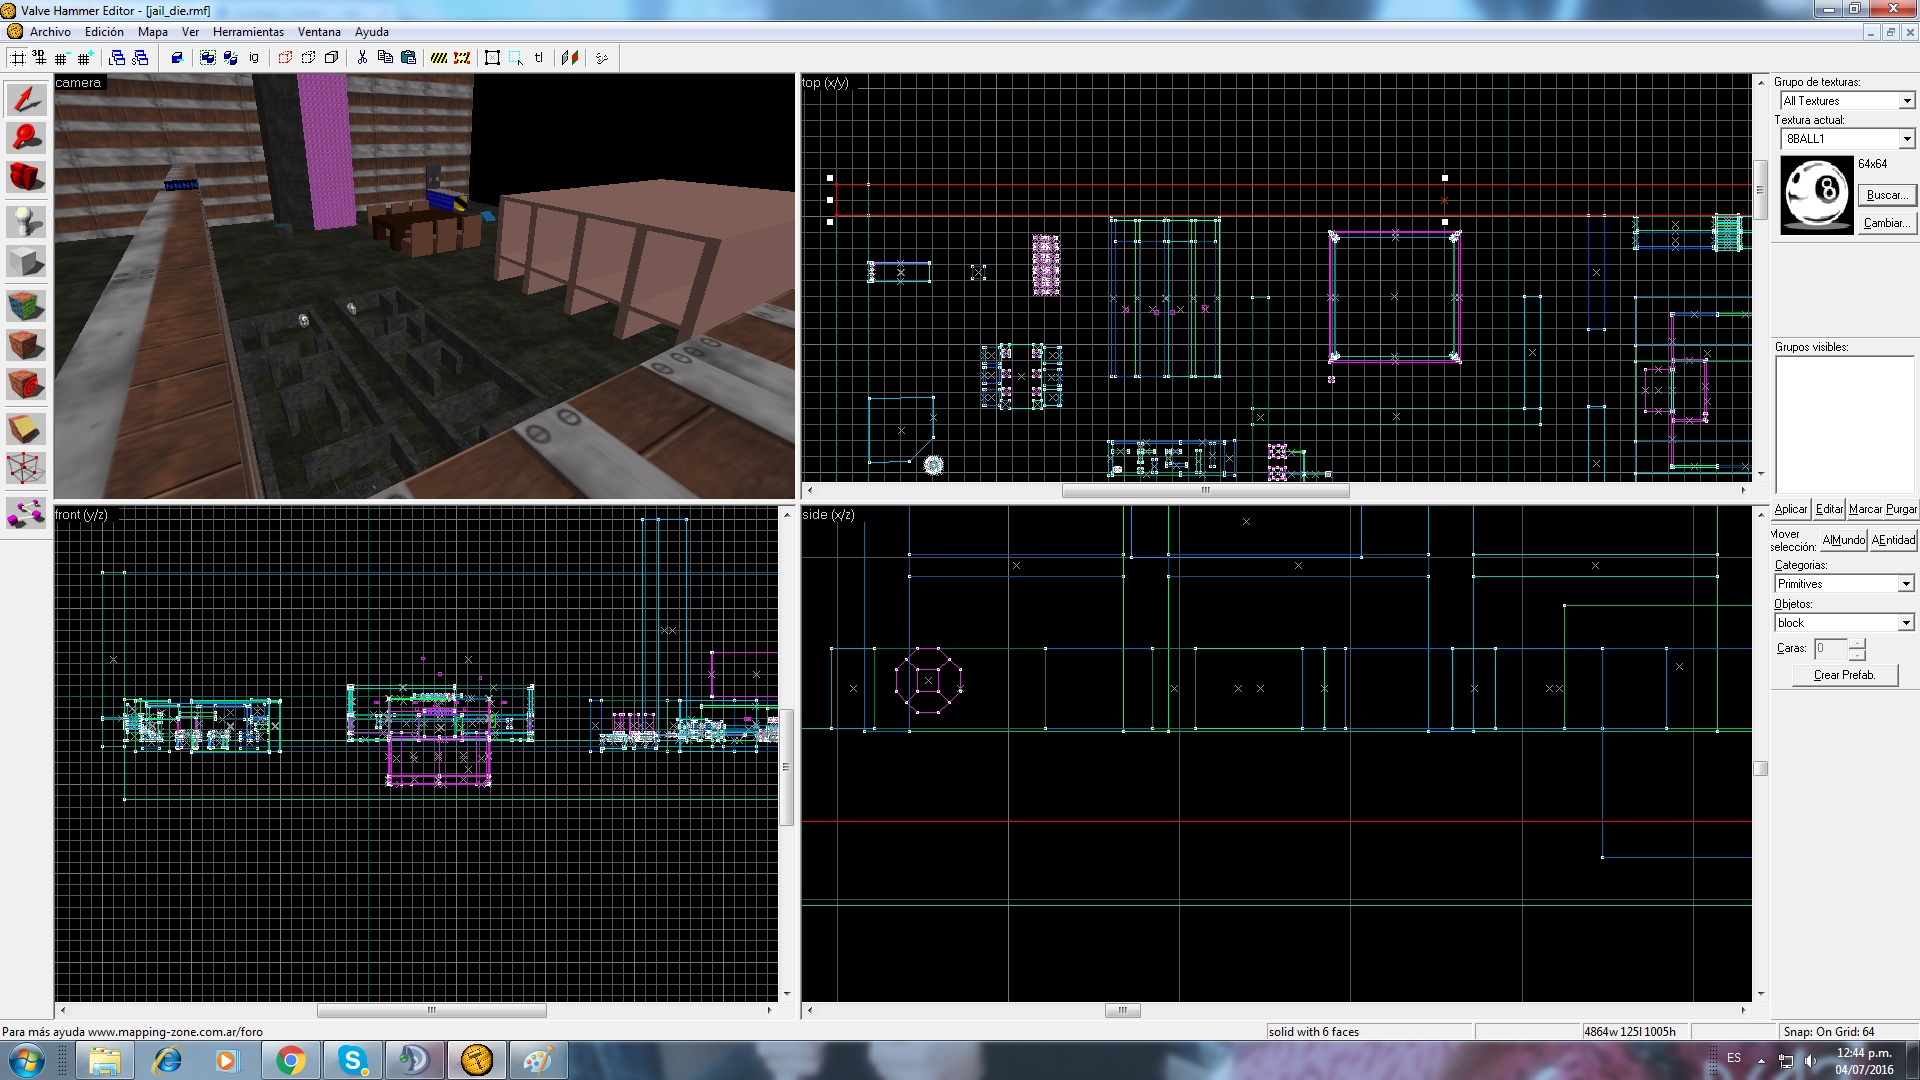The image size is (1920, 1080).
Task: Select the Path tool
Action: click(26, 514)
